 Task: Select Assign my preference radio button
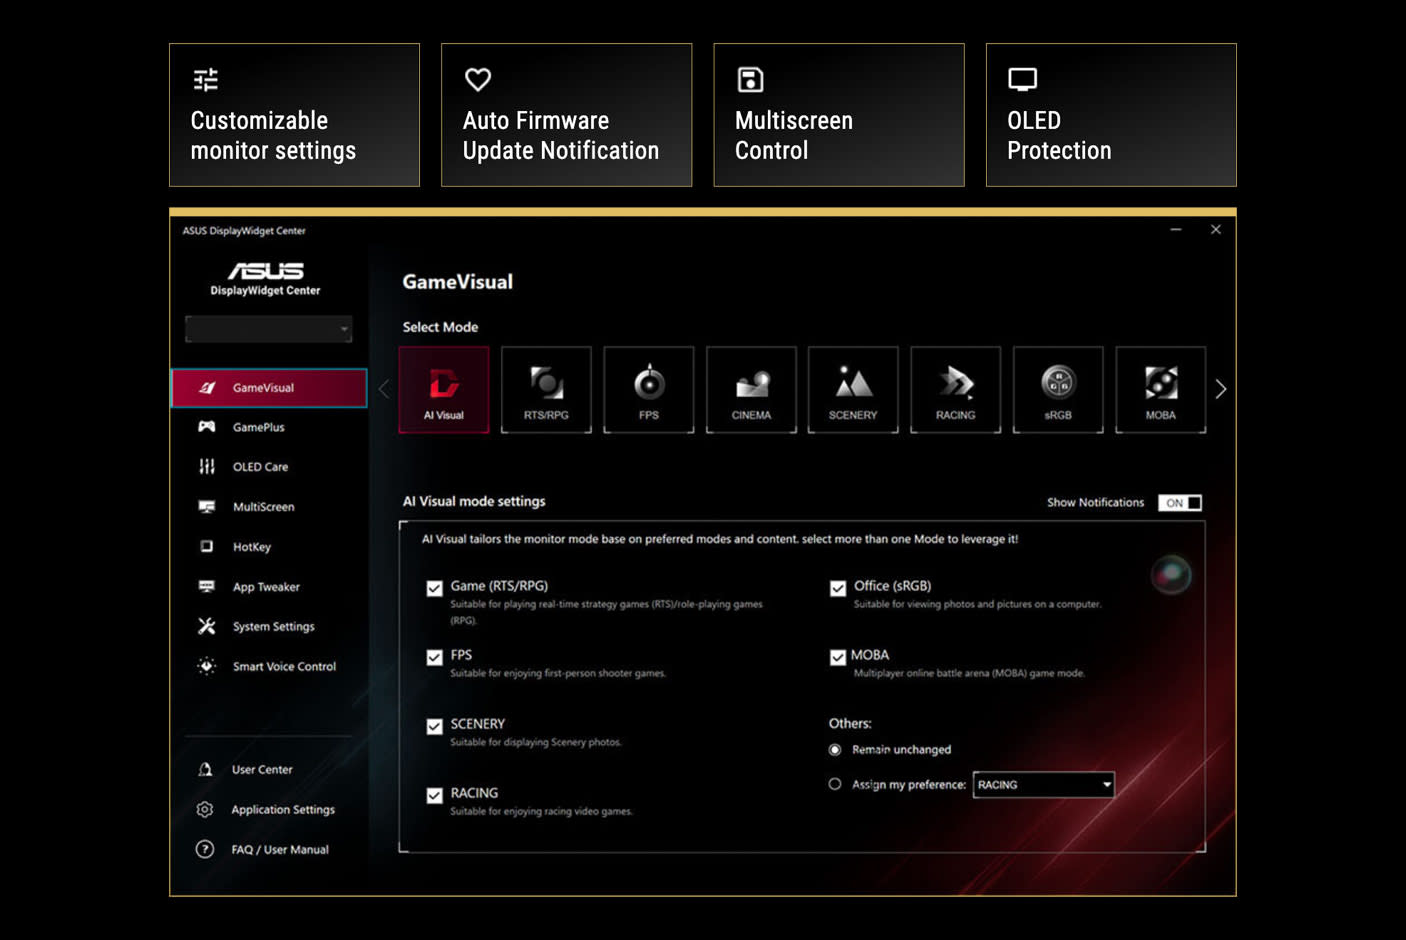[x=835, y=785]
